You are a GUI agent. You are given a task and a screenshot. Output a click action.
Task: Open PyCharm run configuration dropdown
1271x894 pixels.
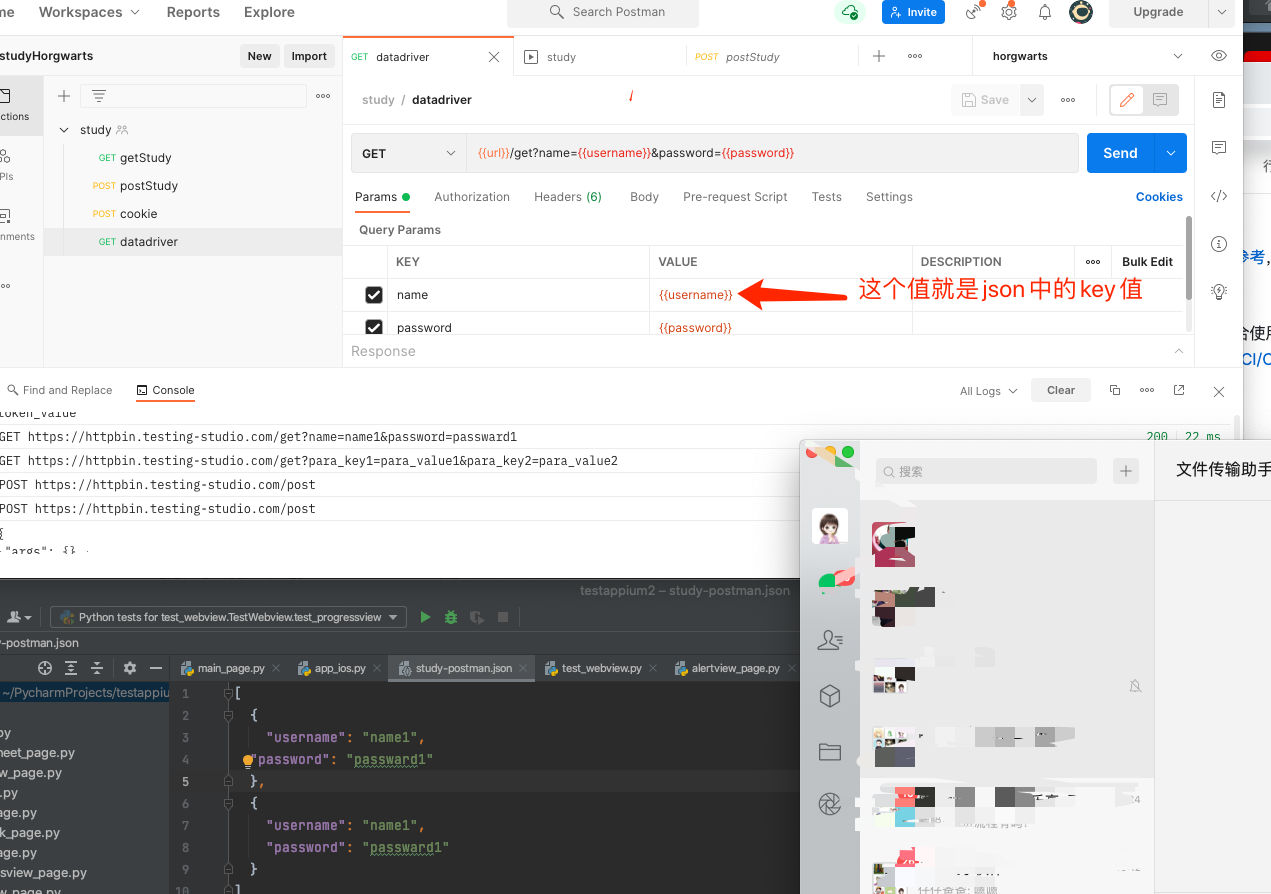(x=229, y=617)
